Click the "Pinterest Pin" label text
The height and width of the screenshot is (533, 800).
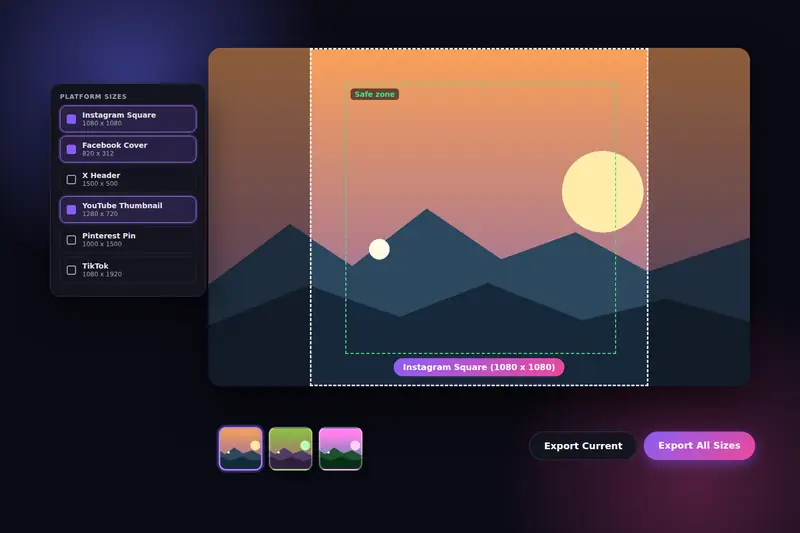point(109,236)
